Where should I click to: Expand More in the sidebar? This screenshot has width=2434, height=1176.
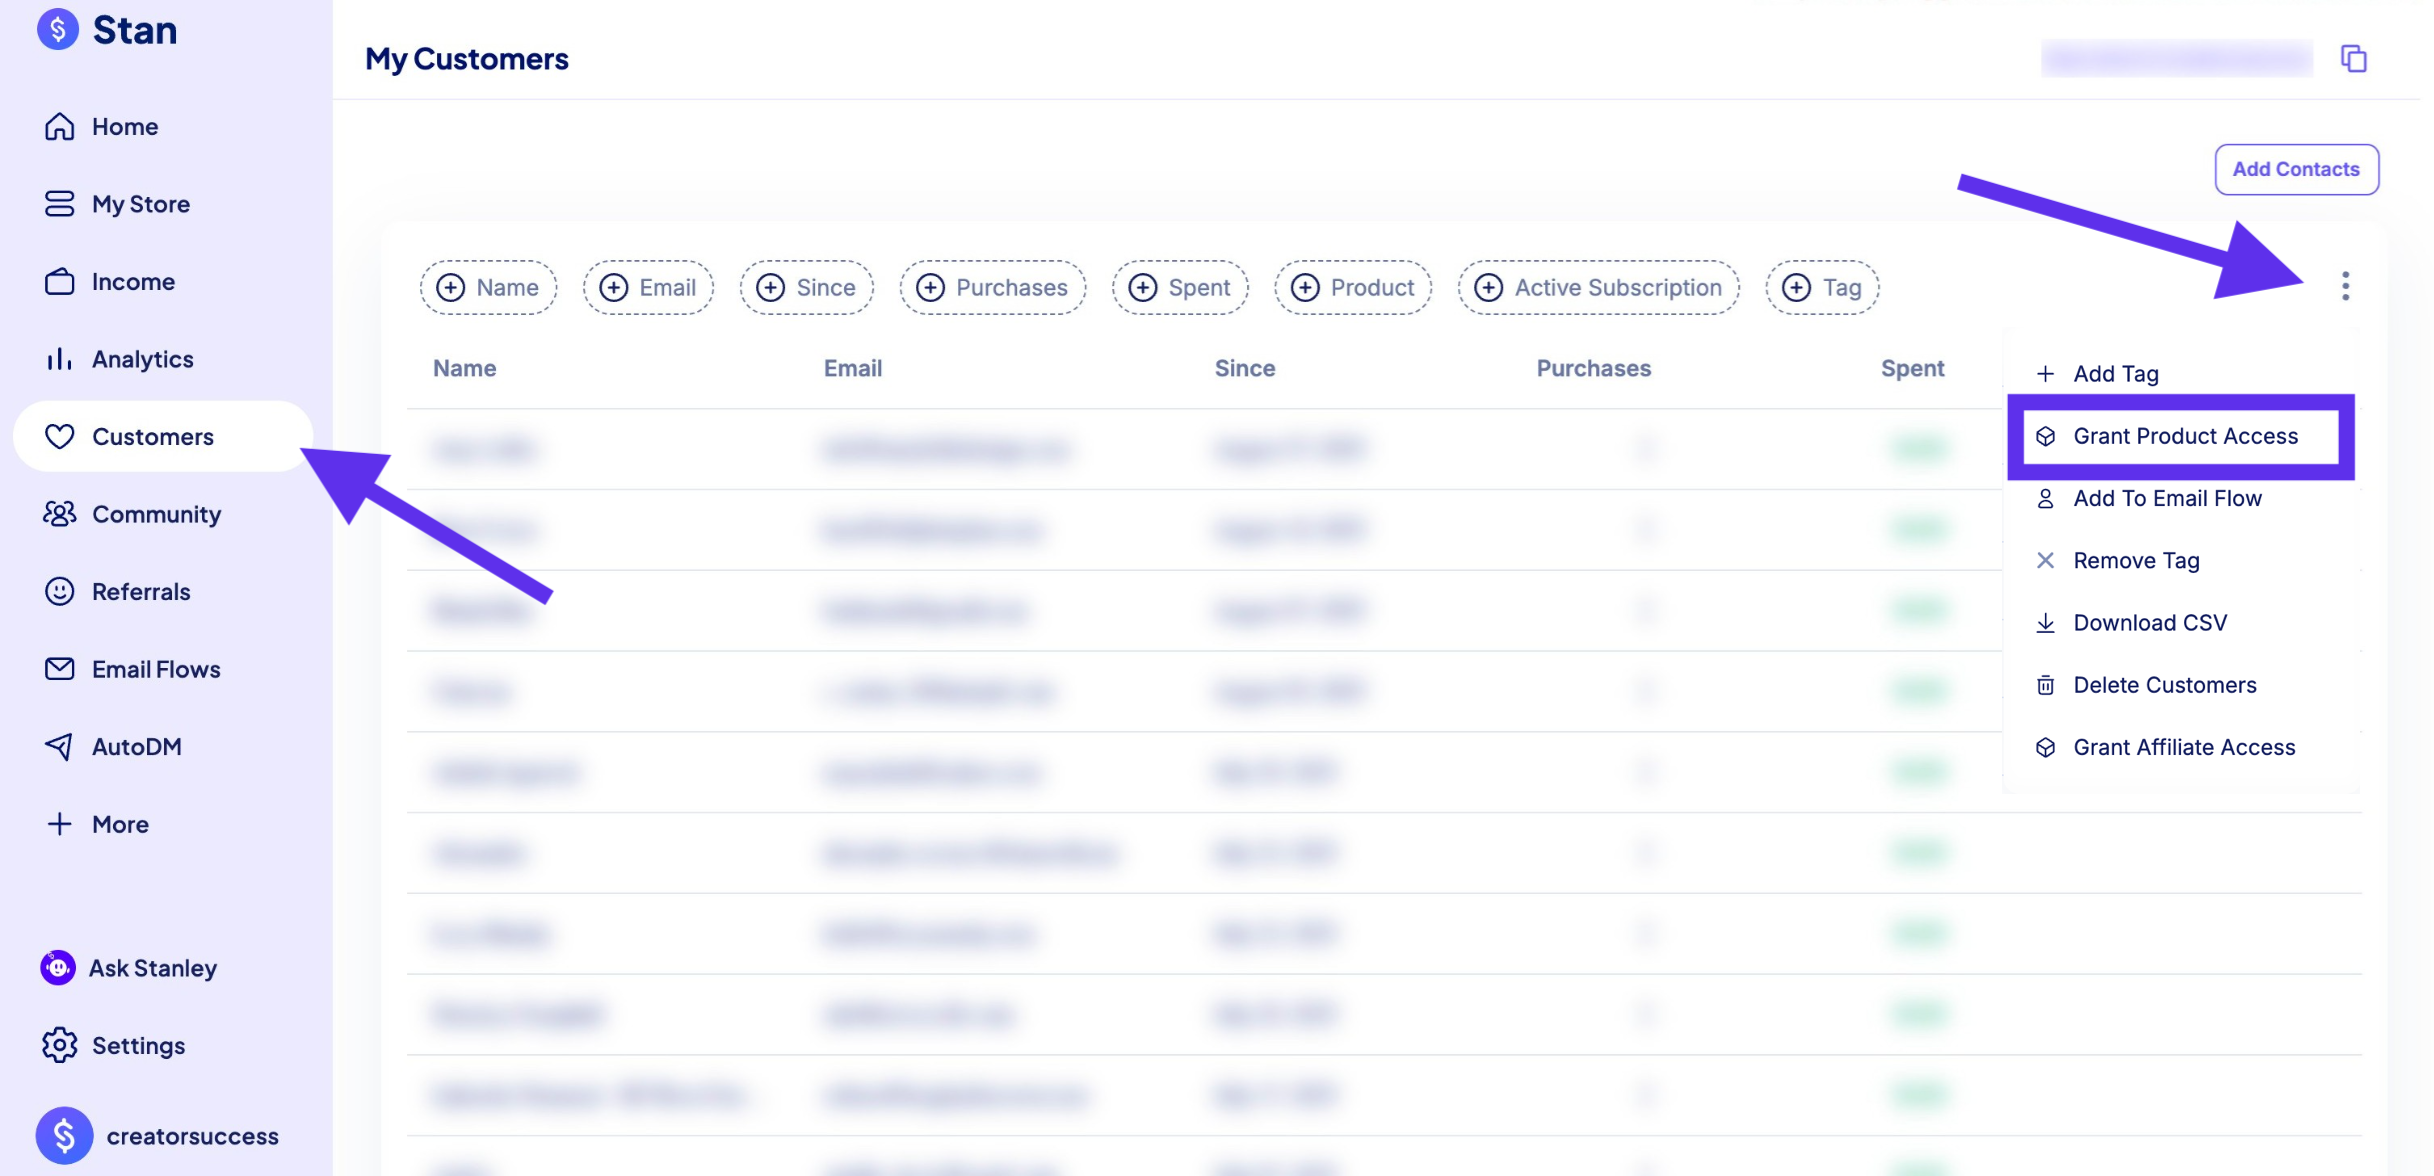[97, 824]
